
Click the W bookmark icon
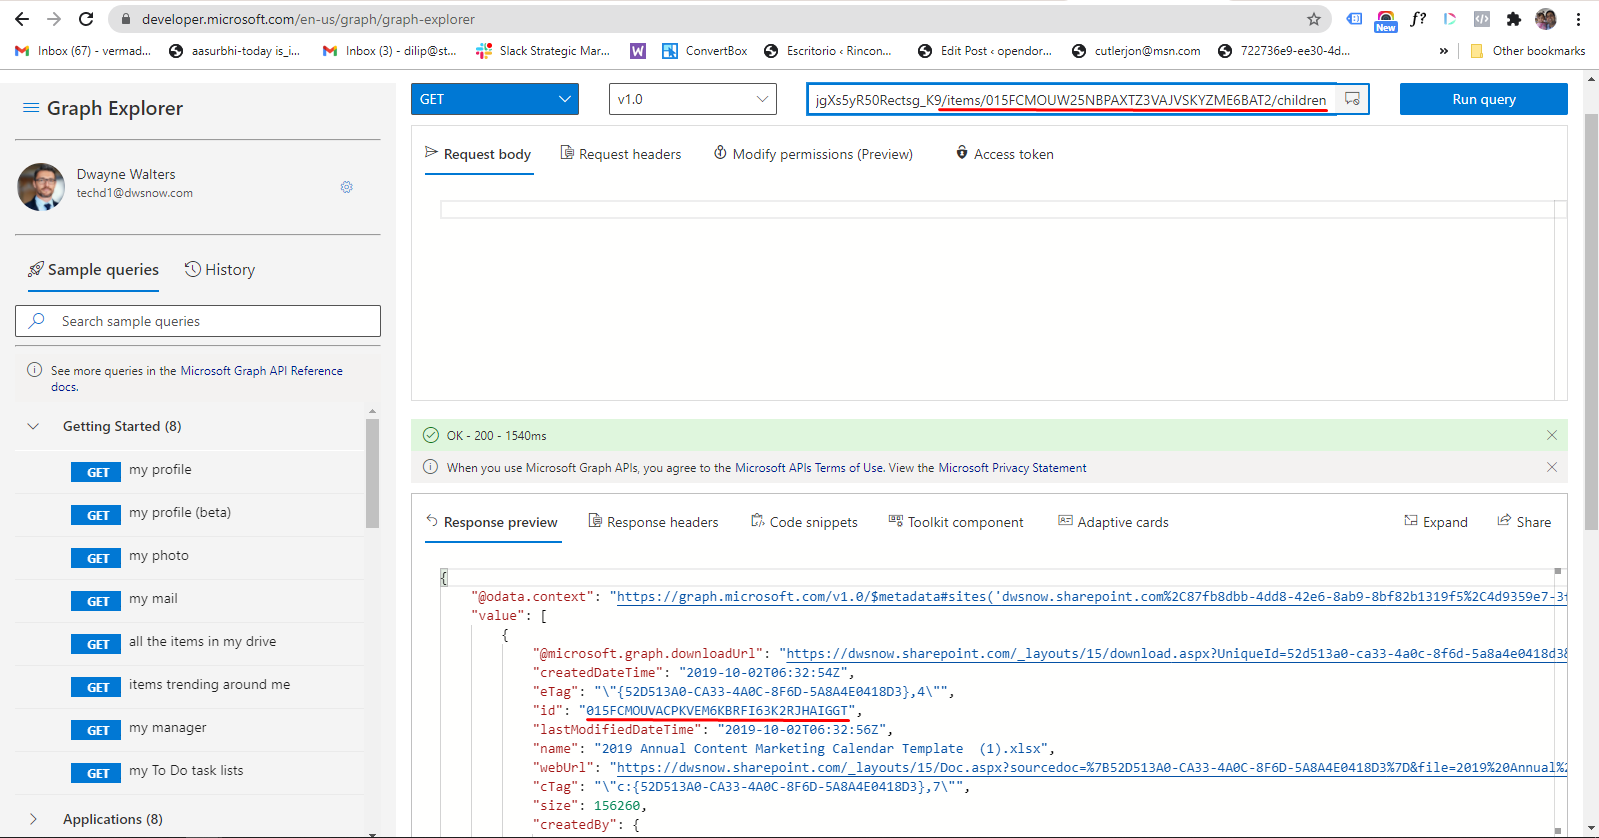pyautogui.click(x=638, y=51)
